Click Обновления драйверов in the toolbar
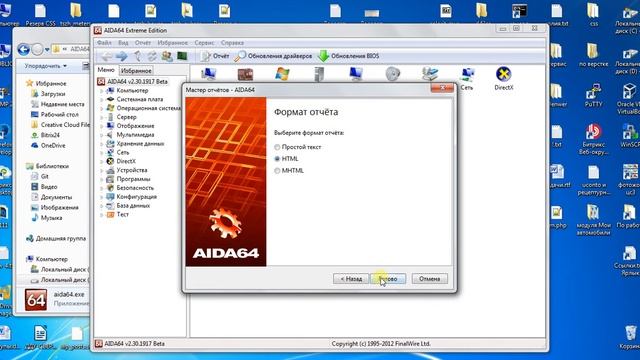The image size is (640, 360). [x=273, y=56]
